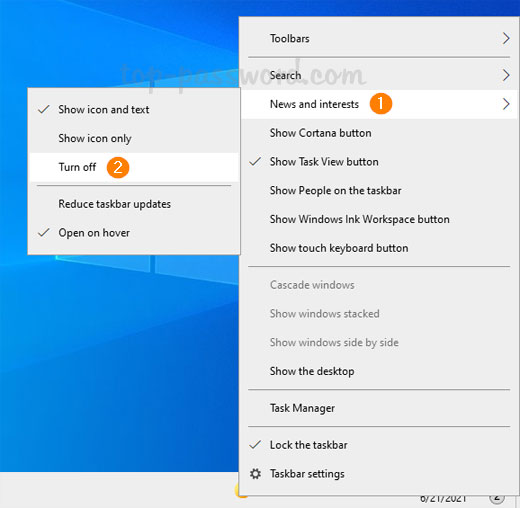
Task: Choose Show the desktop entry
Action: pos(379,371)
